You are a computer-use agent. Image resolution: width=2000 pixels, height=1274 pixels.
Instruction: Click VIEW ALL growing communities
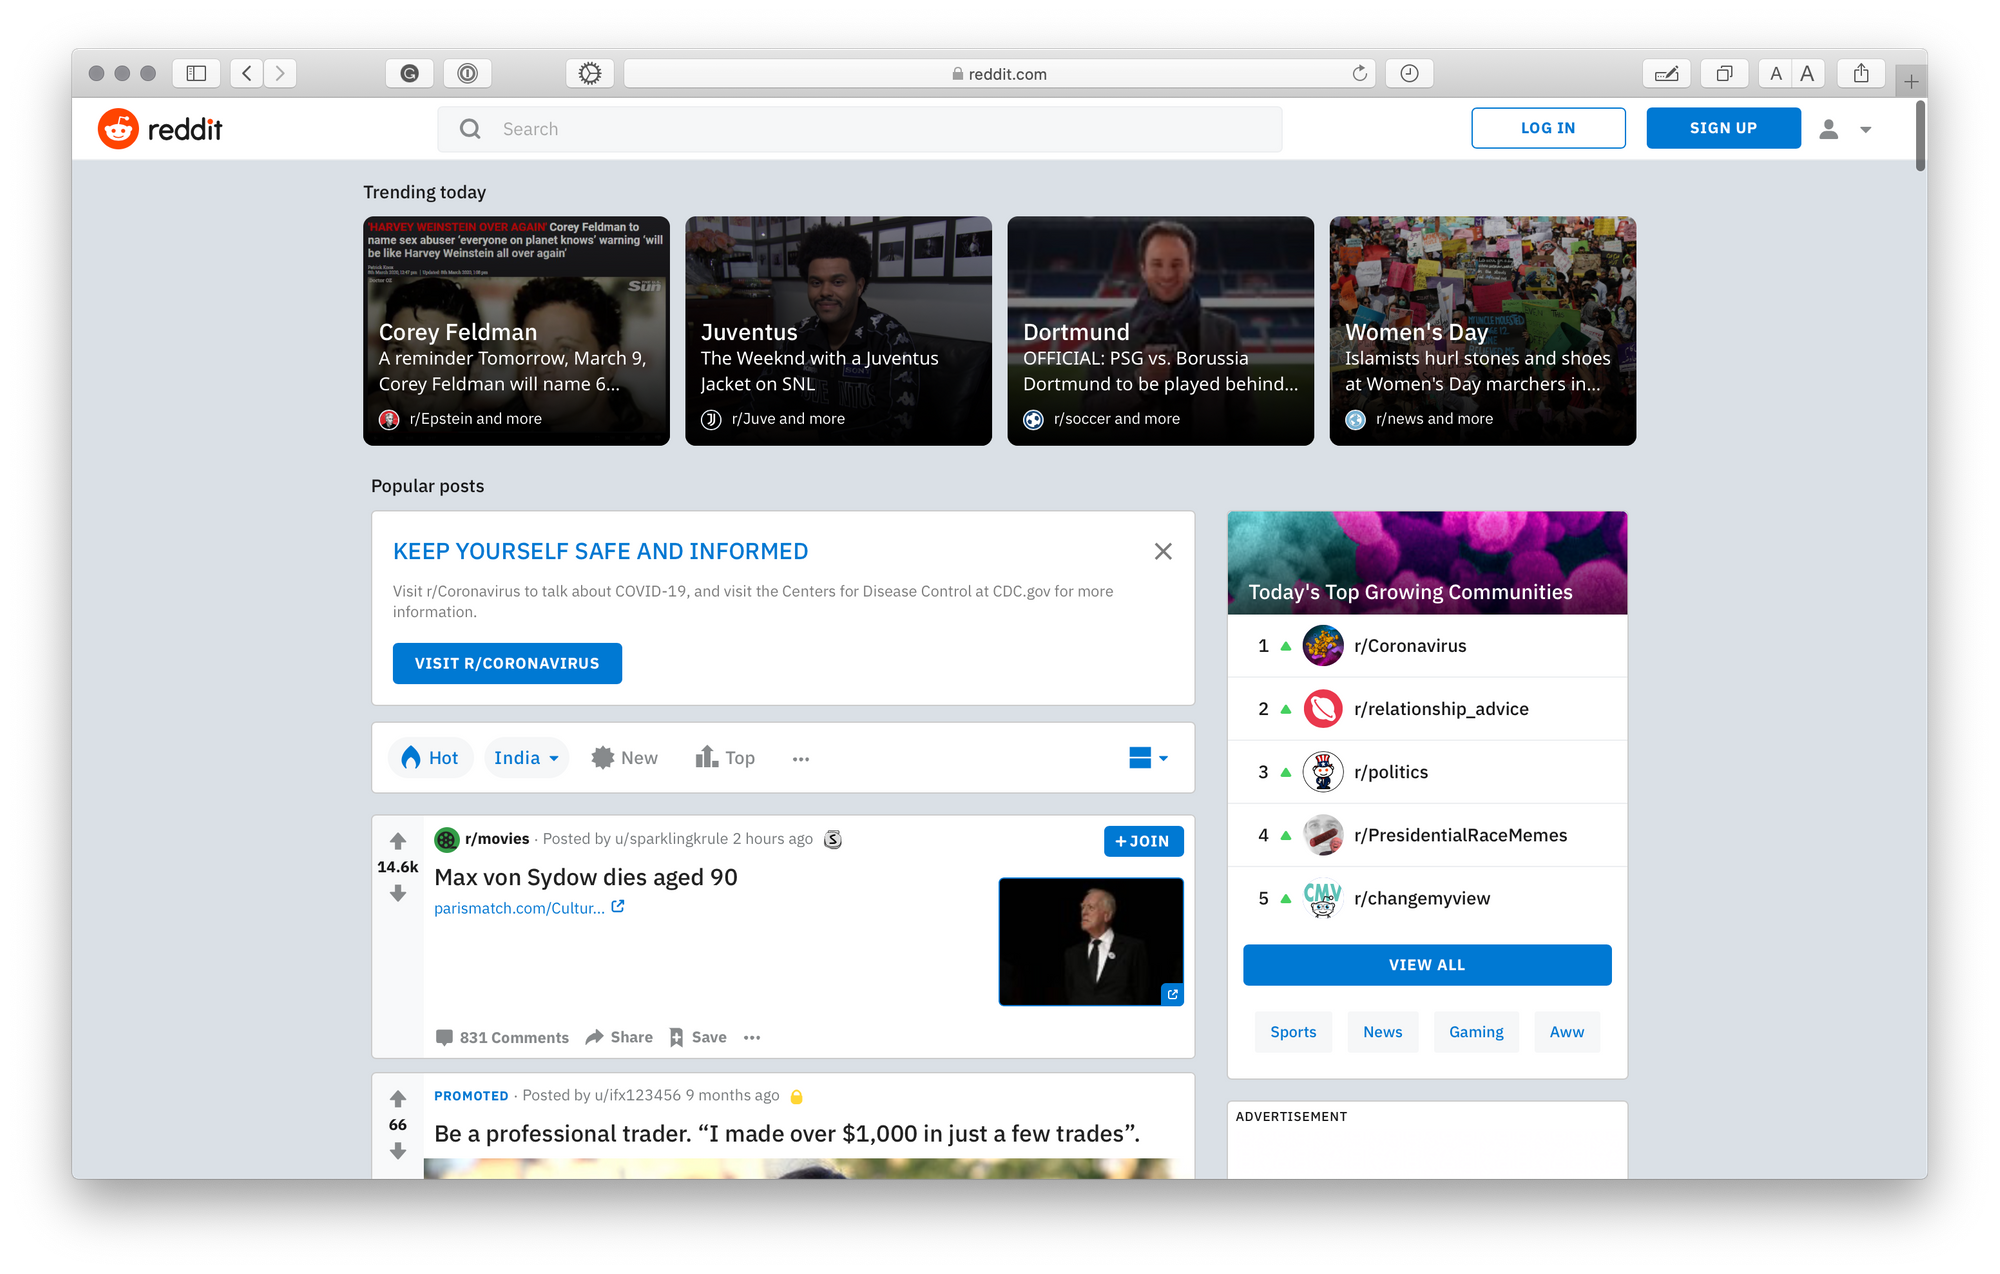coord(1427,965)
